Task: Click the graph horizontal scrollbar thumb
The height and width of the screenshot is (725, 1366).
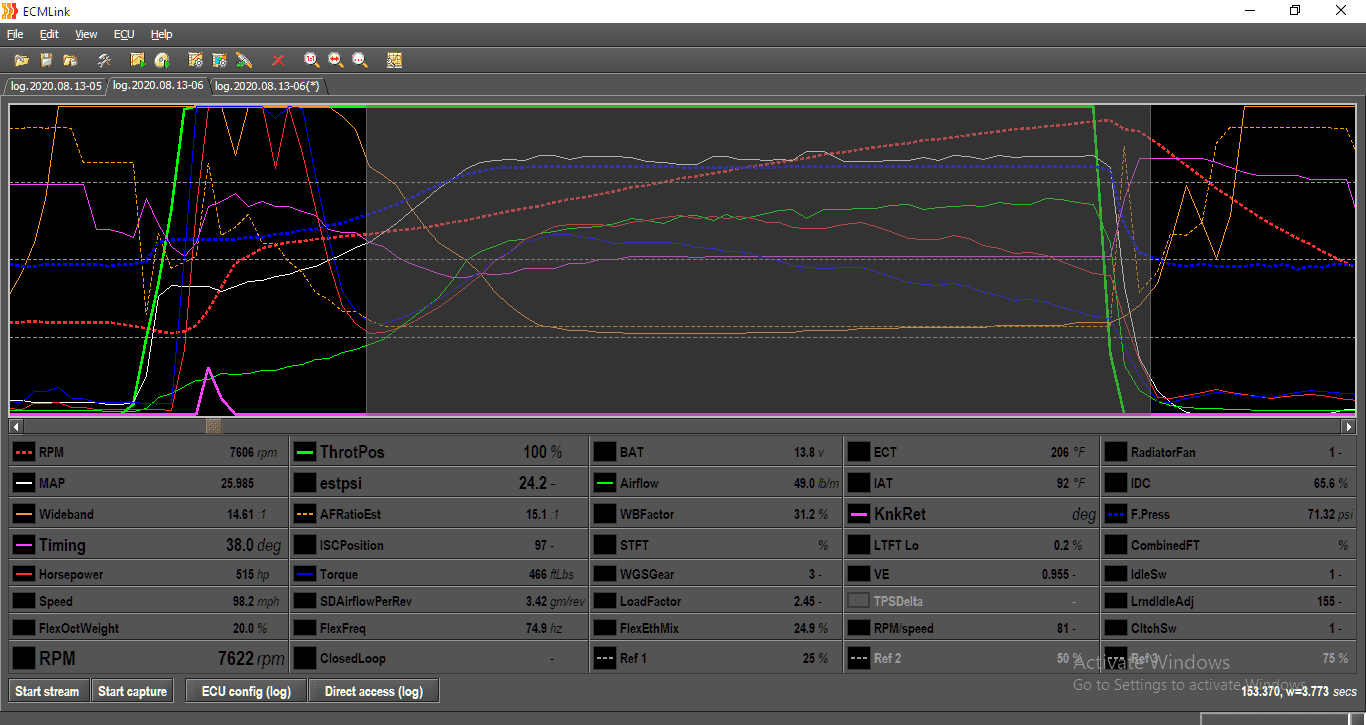Action: click(213, 426)
